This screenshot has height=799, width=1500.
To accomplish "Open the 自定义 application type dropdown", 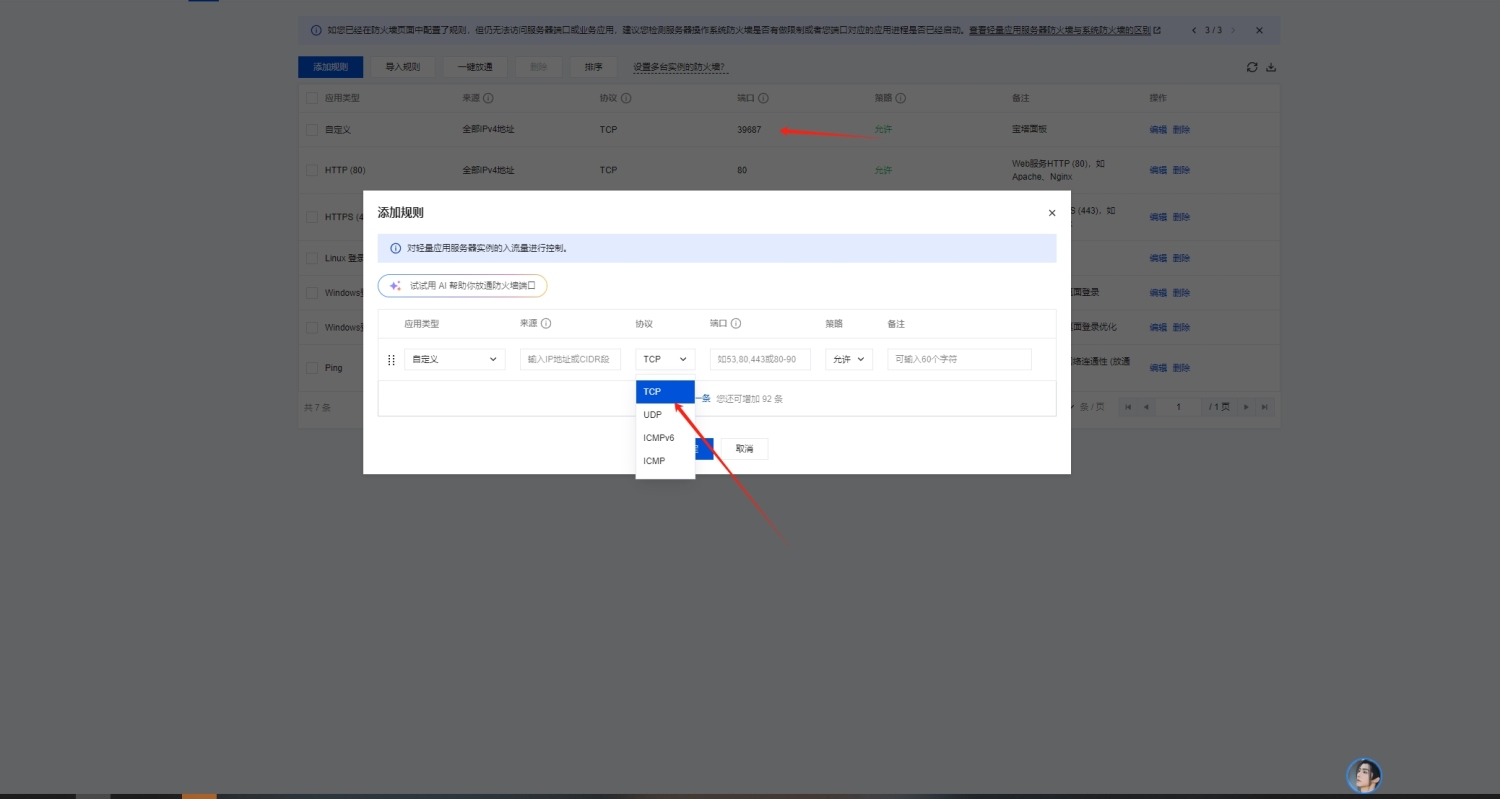I will (x=454, y=358).
